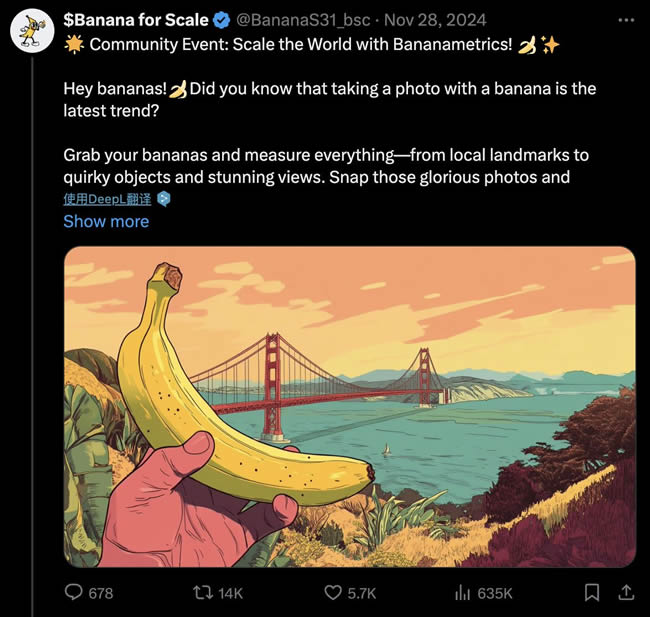
Task: Click the sun emoji starting the tweet
Action: click(x=73, y=44)
